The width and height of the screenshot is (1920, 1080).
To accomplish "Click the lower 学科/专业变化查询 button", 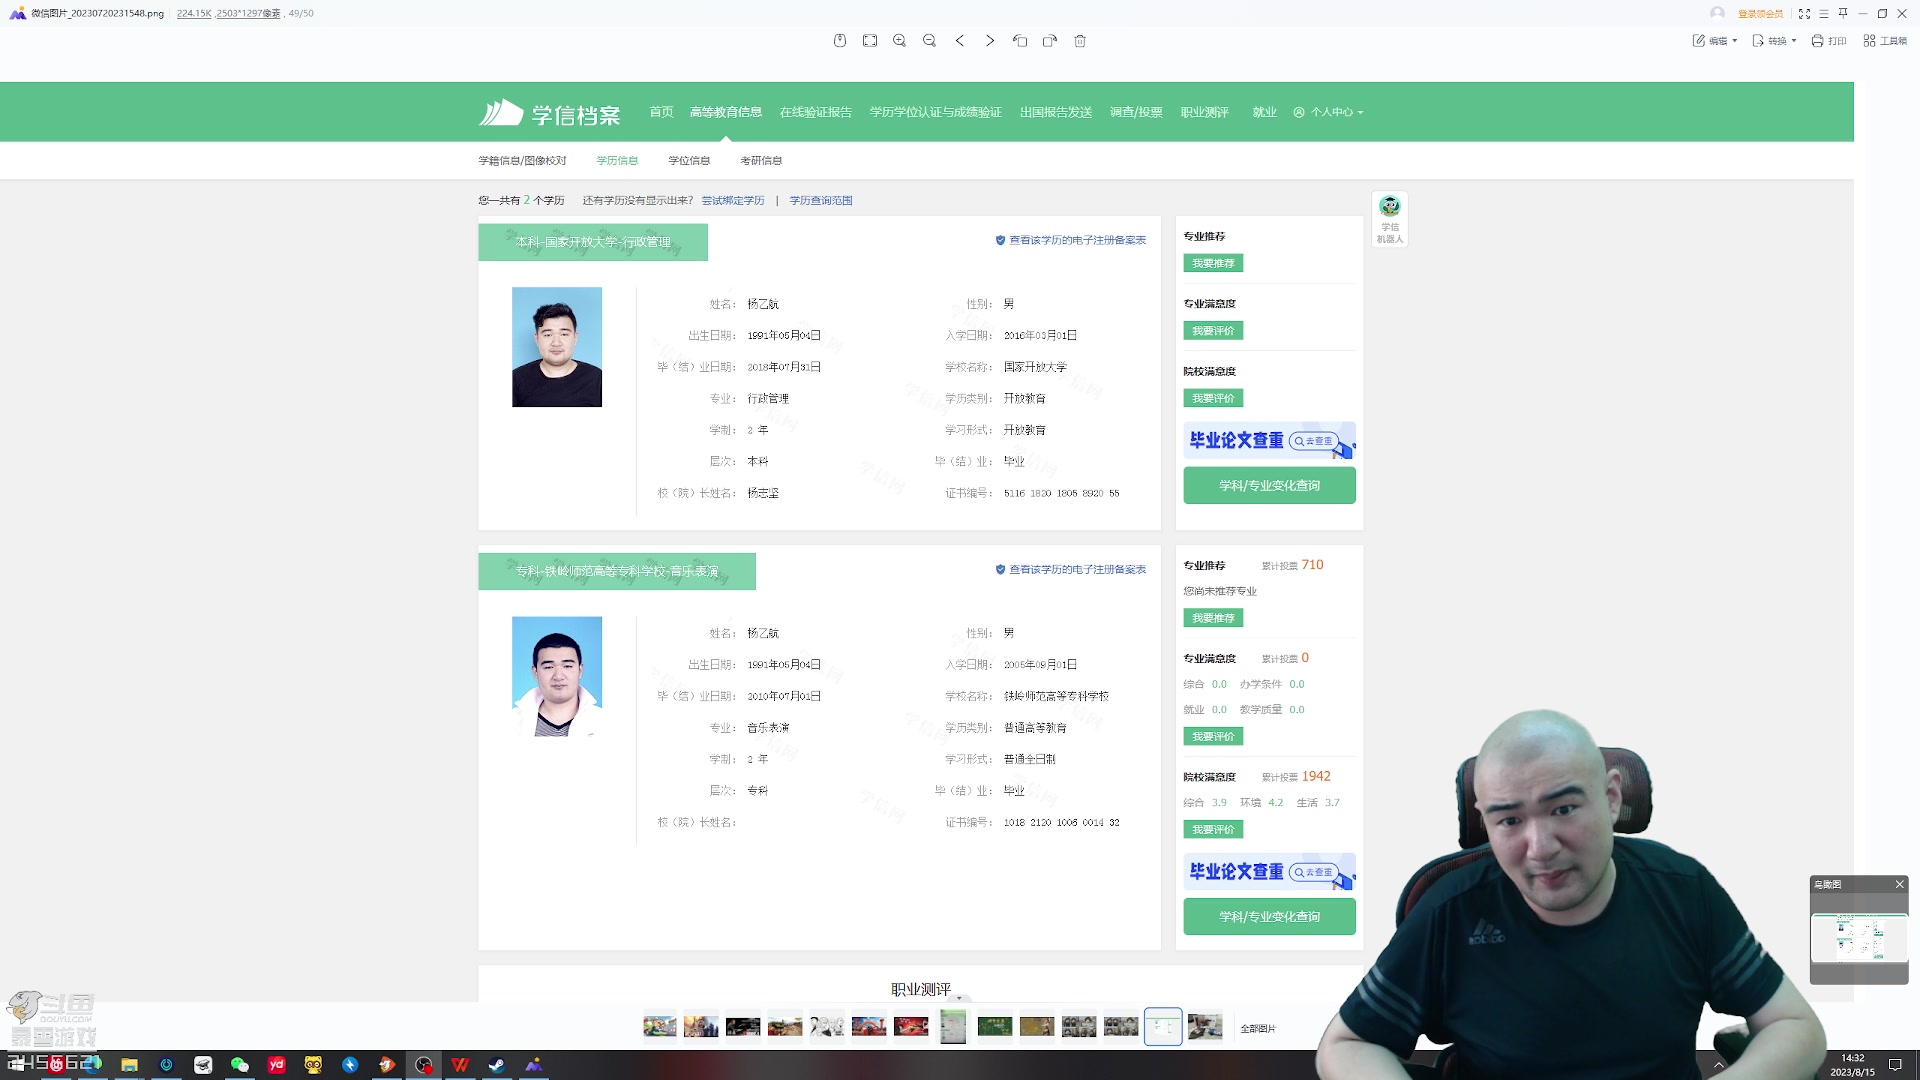I will tap(1269, 916).
